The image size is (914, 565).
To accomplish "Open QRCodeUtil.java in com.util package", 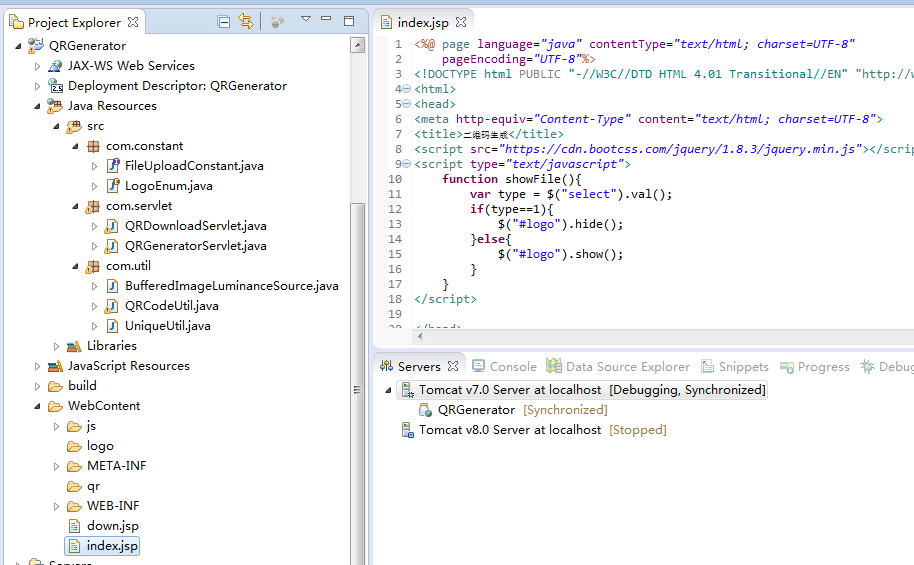I will coord(171,306).
